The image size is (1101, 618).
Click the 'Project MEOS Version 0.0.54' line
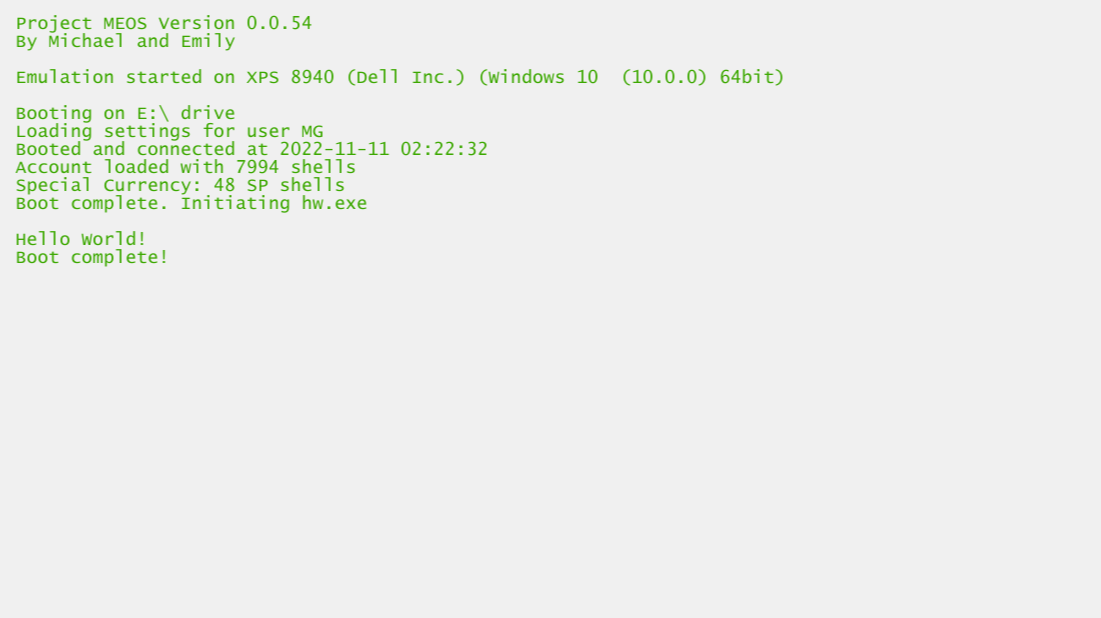164,23
